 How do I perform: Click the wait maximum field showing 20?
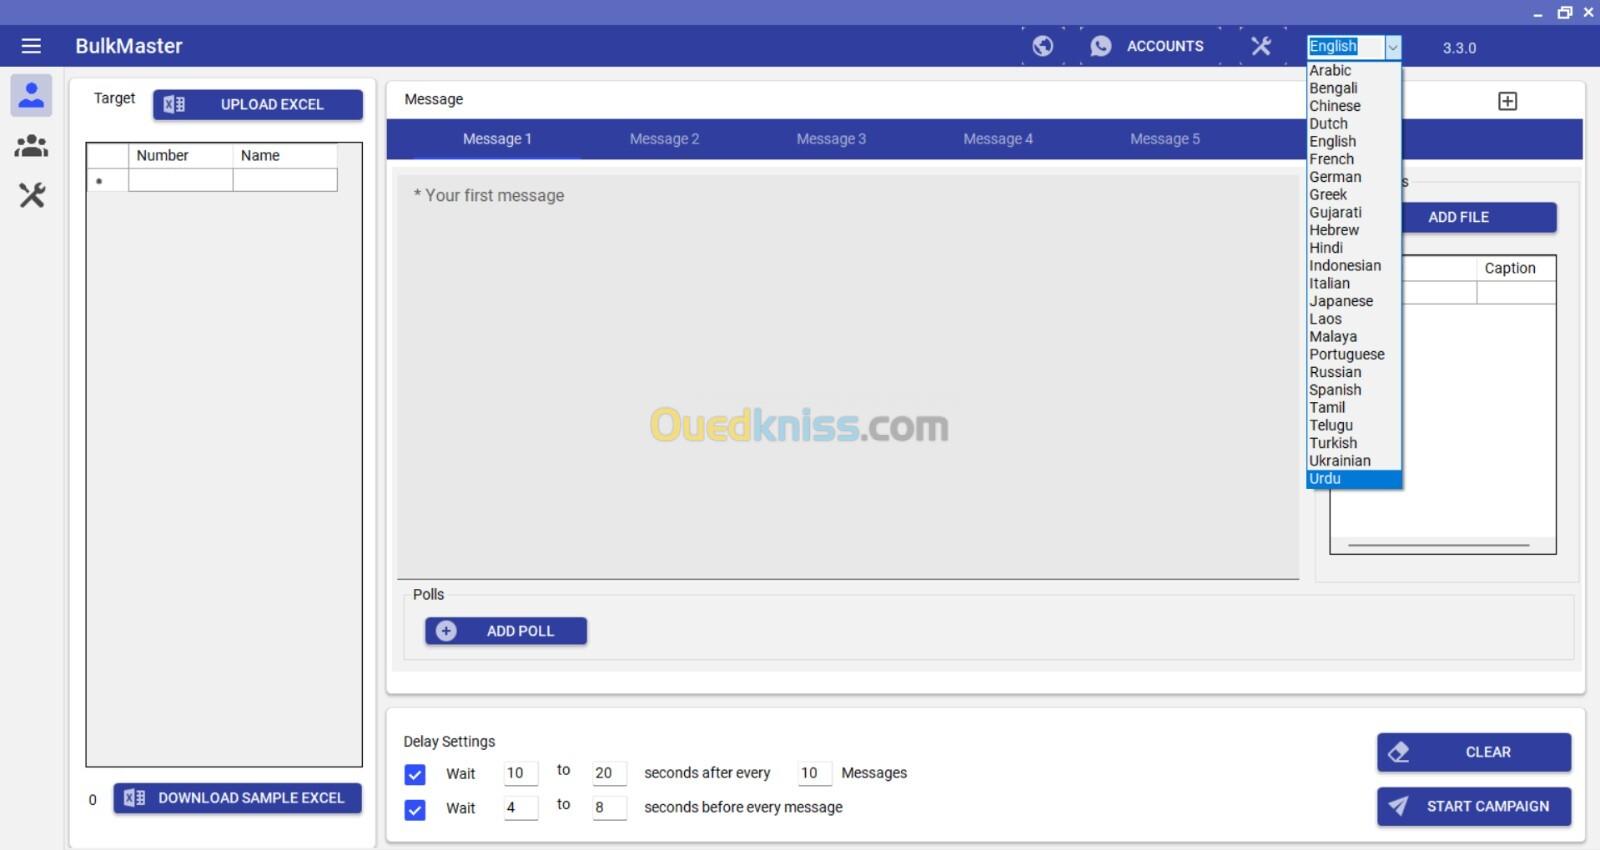click(609, 773)
